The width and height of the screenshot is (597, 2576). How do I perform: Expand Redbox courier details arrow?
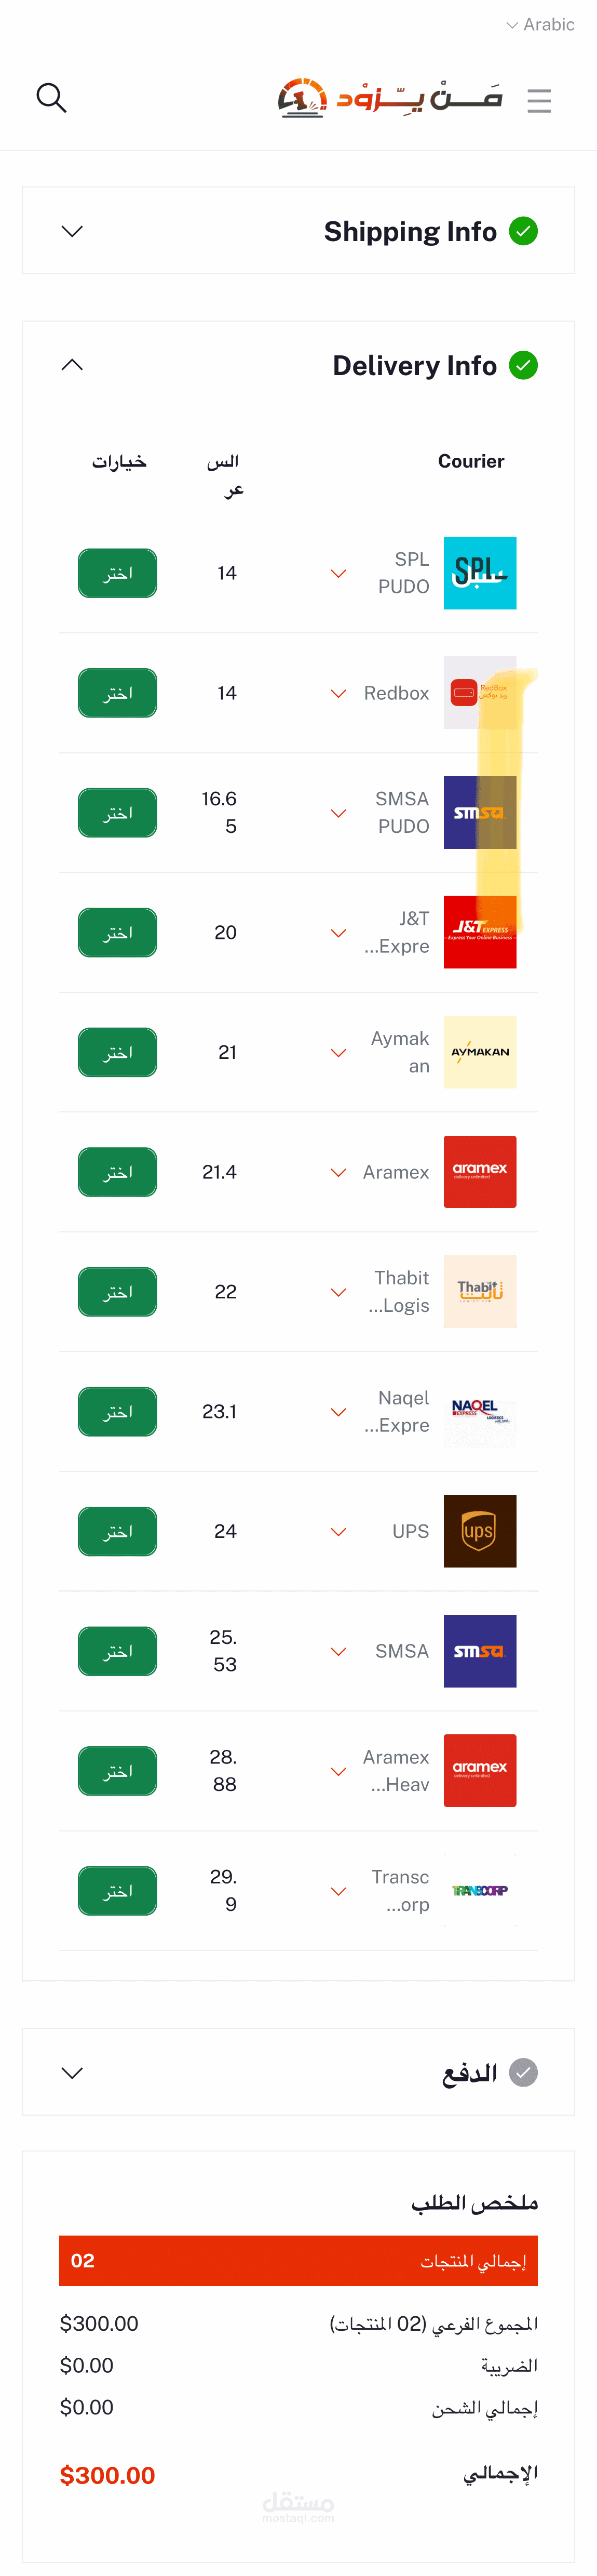pyautogui.click(x=339, y=694)
